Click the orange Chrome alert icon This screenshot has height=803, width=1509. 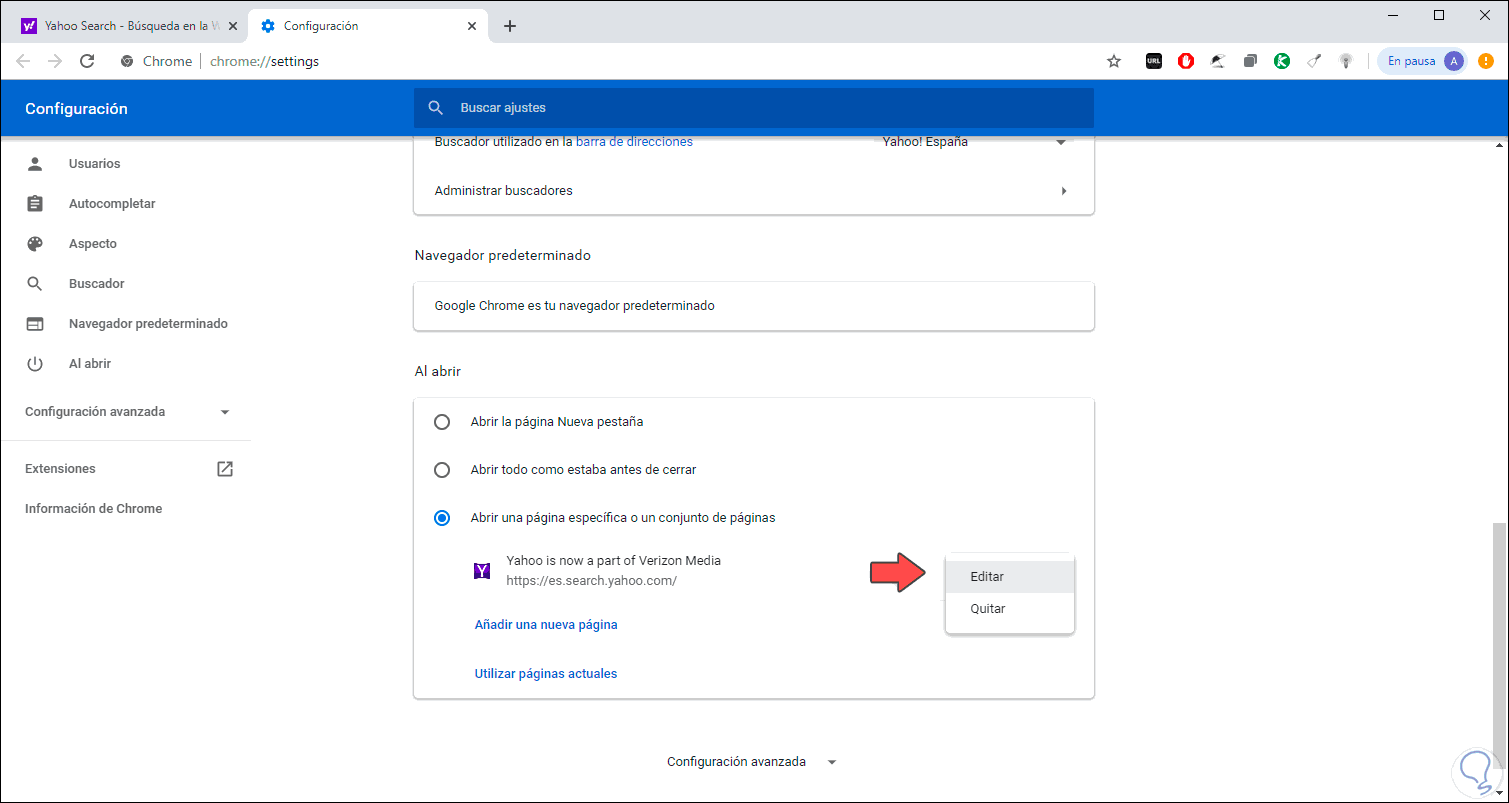coord(1486,61)
